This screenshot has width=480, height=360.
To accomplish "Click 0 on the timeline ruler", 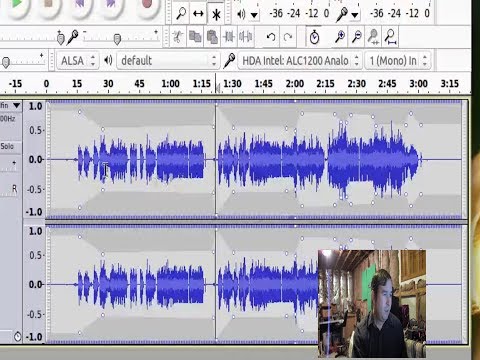I will [x=46, y=83].
